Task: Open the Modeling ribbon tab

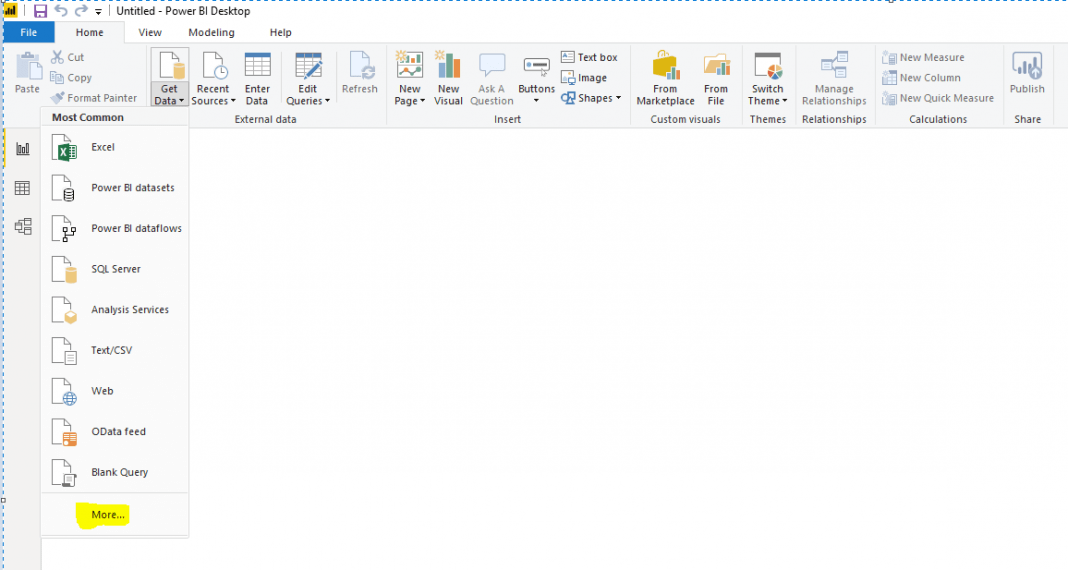Action: [x=211, y=33]
